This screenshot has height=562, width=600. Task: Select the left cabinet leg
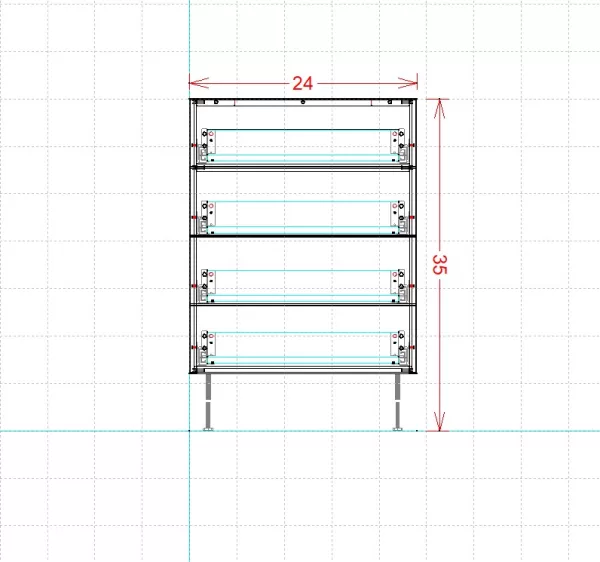(x=208, y=400)
